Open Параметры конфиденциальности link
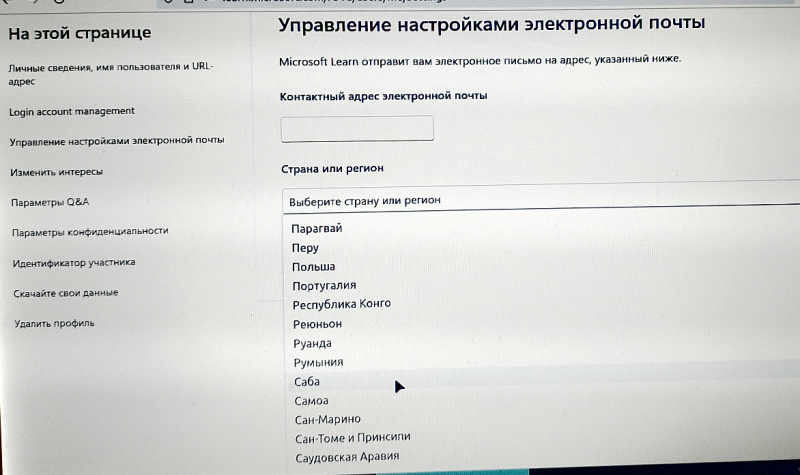 click(x=90, y=232)
